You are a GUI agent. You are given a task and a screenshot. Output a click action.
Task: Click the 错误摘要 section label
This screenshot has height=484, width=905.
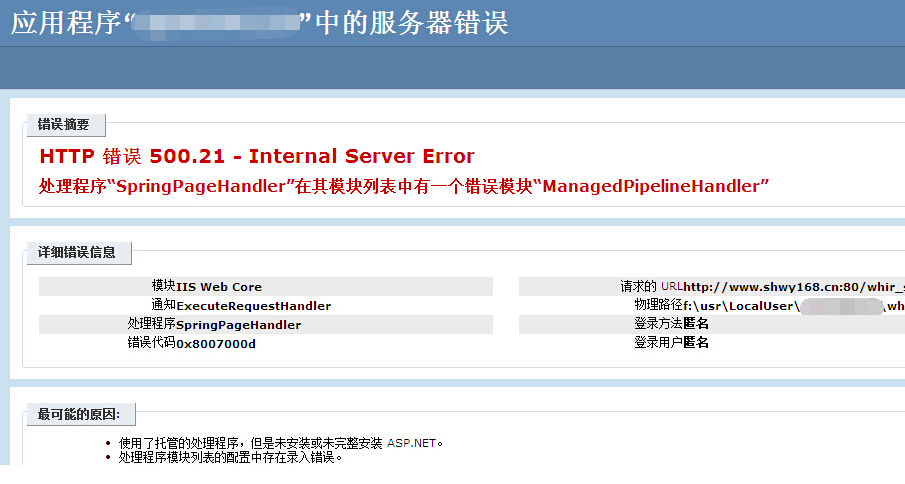tap(64, 125)
